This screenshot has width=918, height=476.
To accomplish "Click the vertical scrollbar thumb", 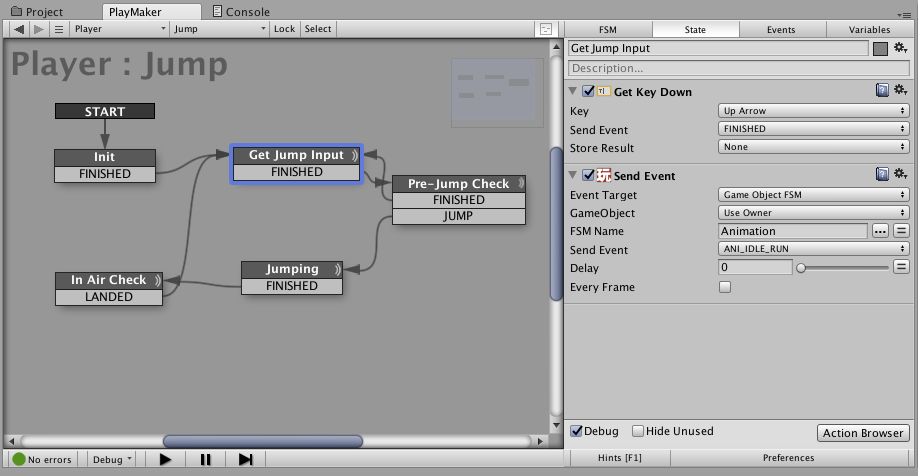I will 556,225.
